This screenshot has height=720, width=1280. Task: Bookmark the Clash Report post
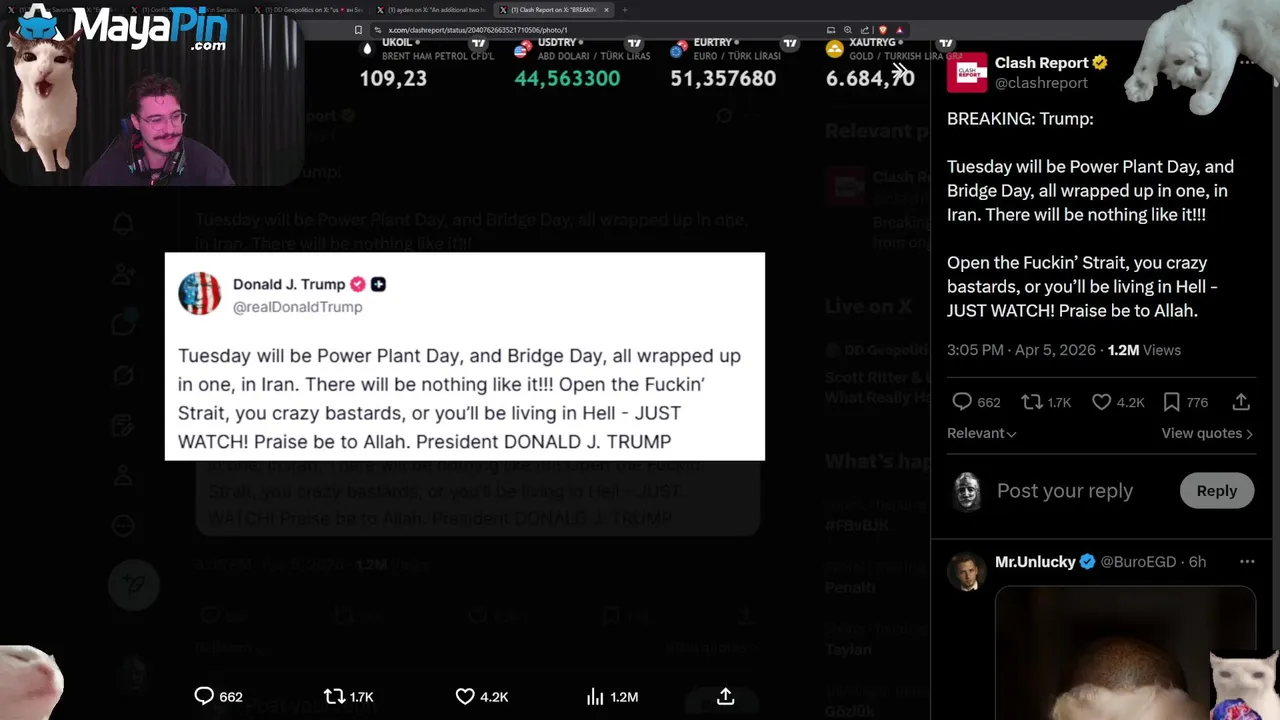point(1171,402)
